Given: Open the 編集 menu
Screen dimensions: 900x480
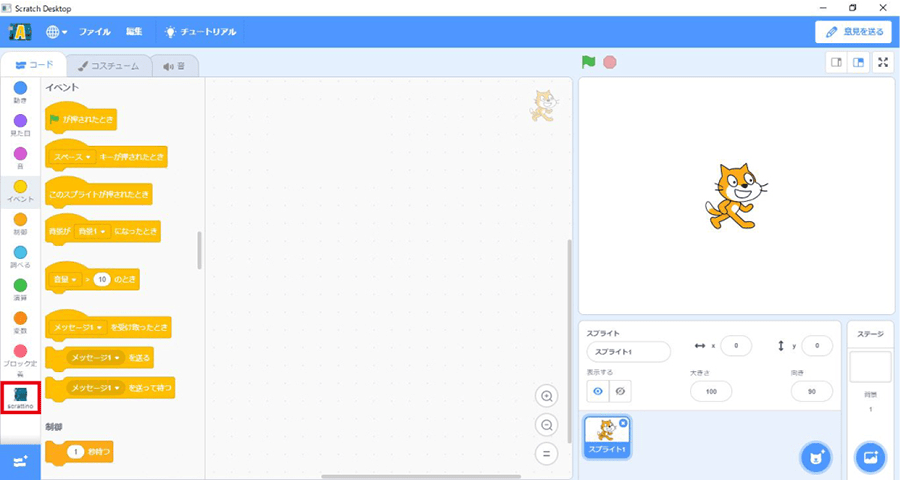Looking at the screenshot, I should pyautogui.click(x=134, y=32).
